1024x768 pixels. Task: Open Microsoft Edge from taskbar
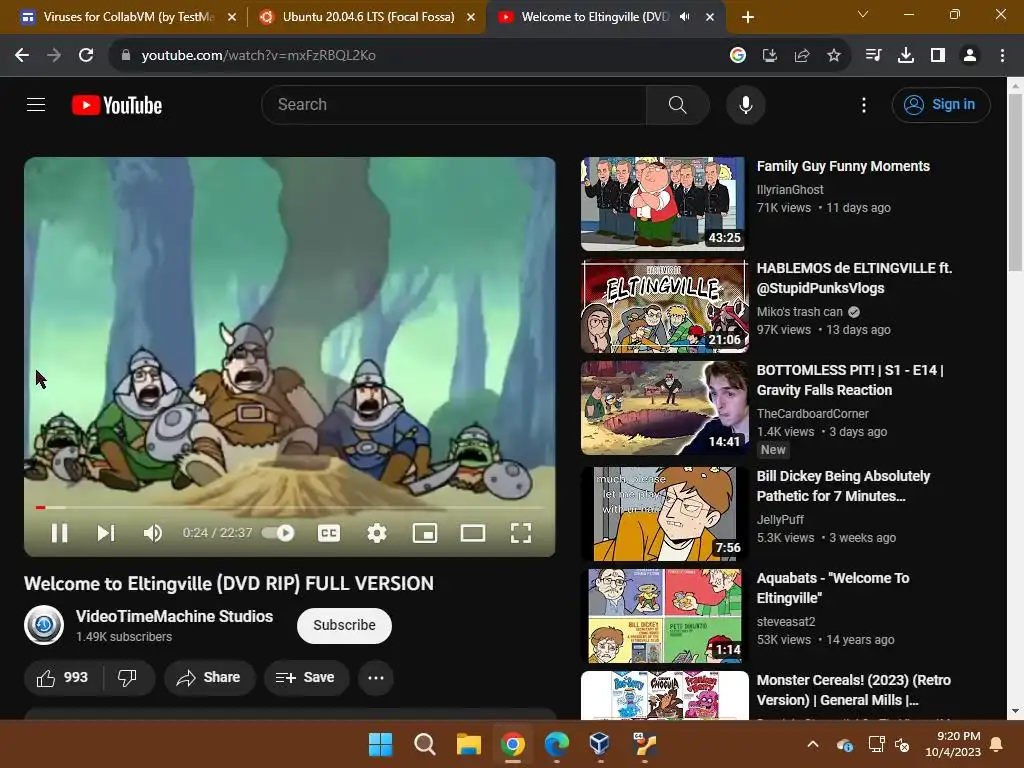point(556,744)
